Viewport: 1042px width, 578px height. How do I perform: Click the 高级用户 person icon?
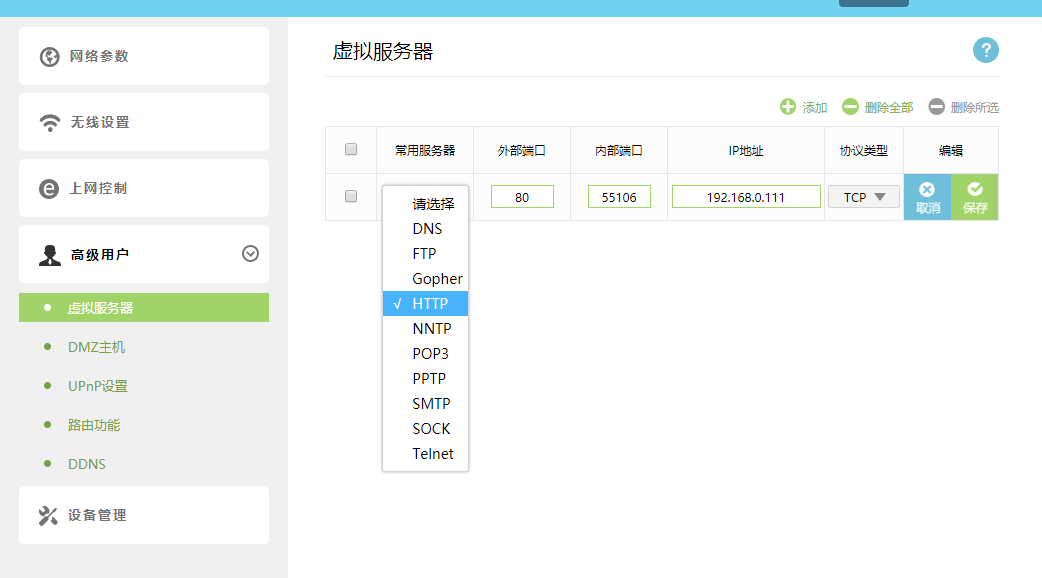49,255
